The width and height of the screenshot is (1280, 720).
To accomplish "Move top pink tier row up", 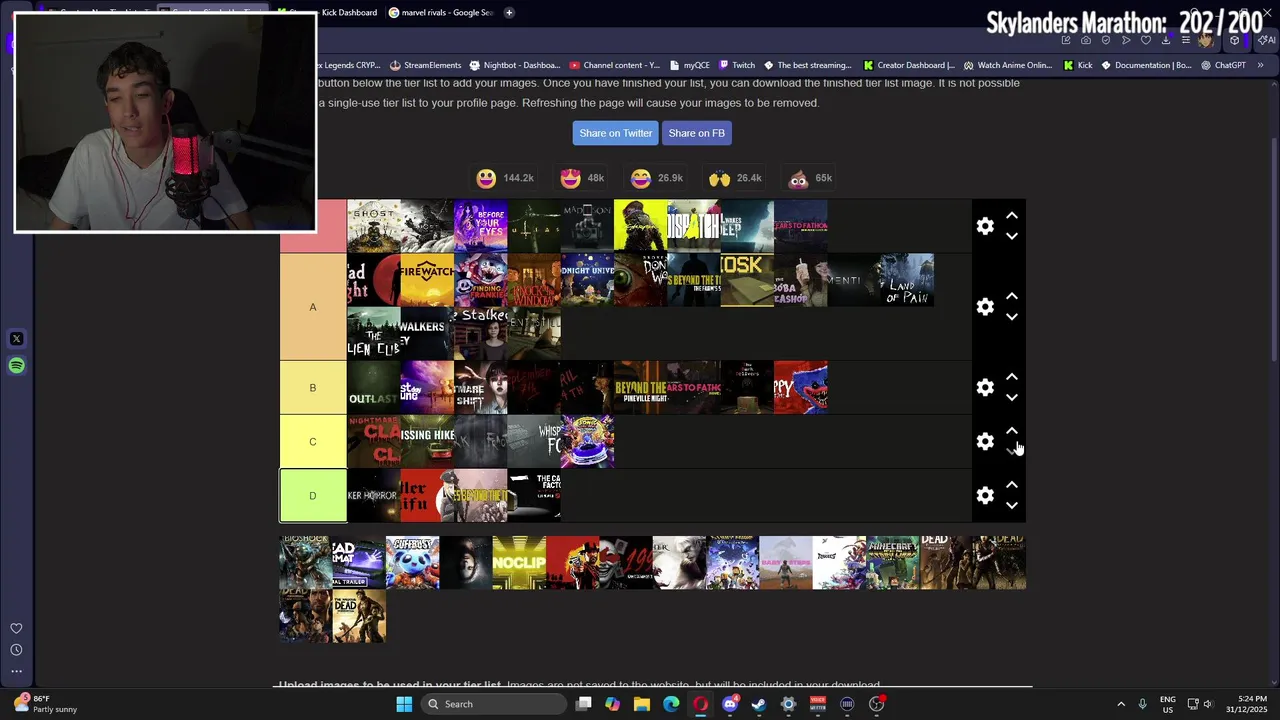I will point(1012,216).
